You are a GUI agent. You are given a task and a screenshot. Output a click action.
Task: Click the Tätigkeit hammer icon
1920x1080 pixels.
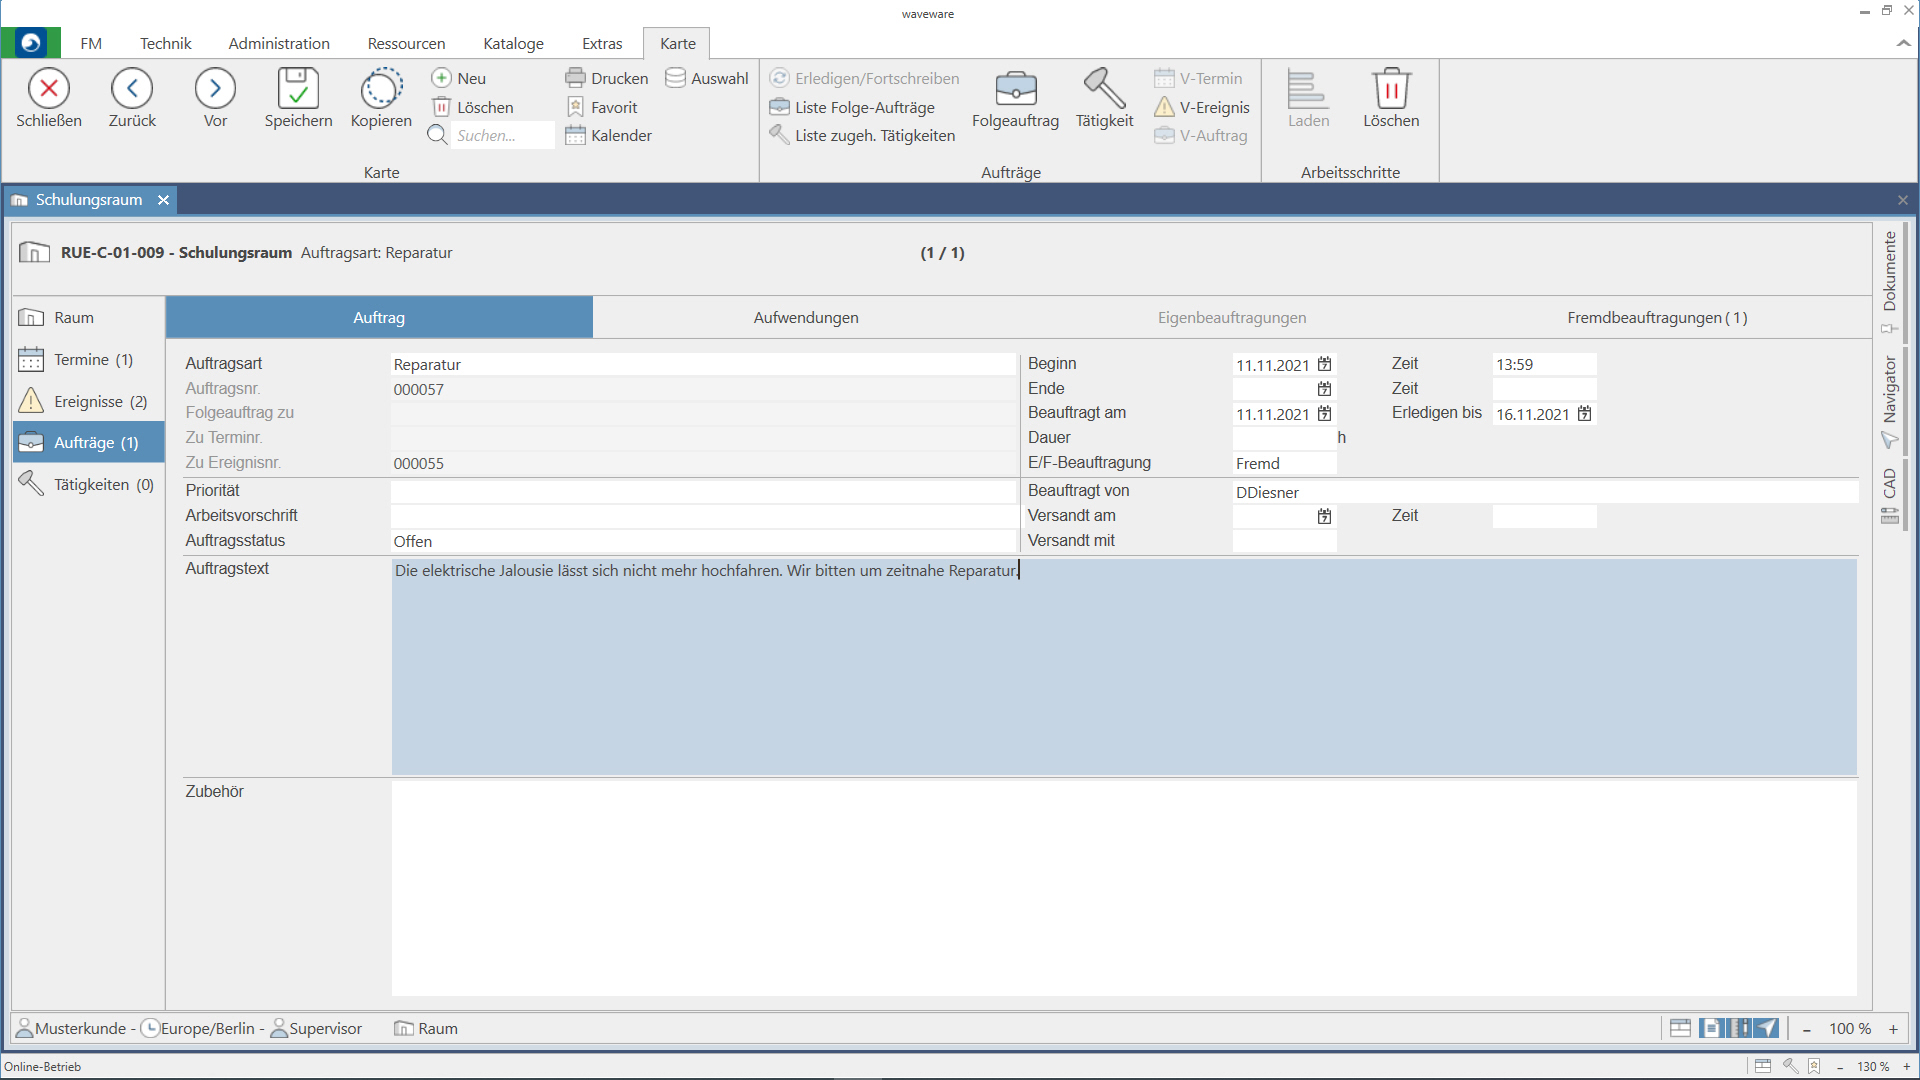[1104, 89]
